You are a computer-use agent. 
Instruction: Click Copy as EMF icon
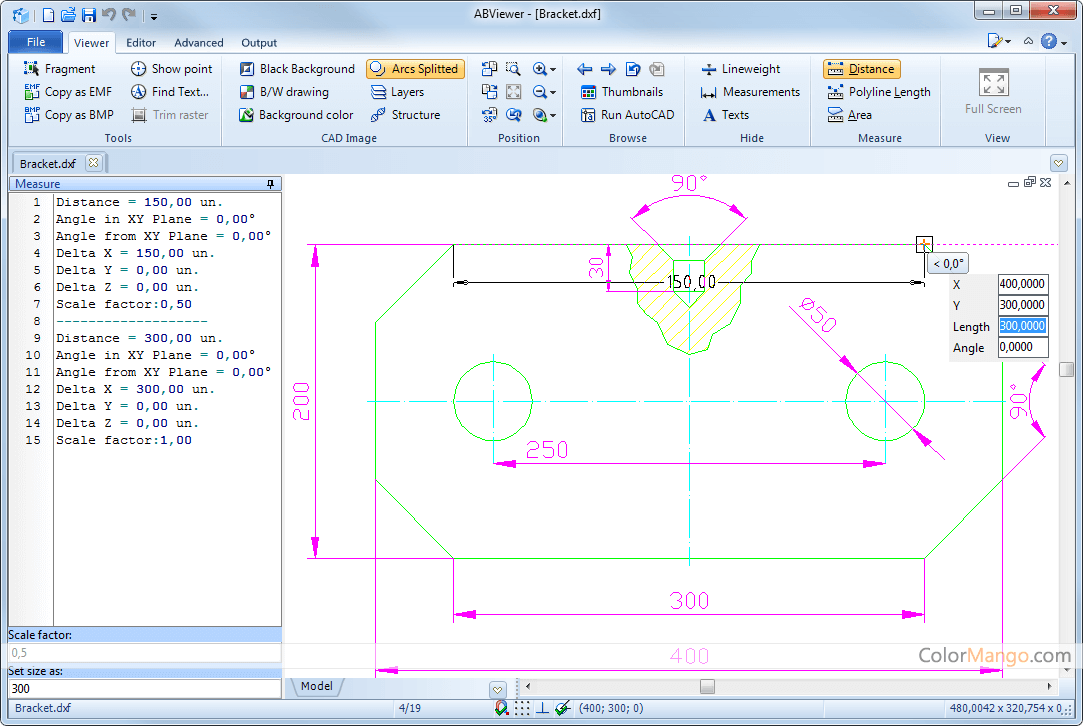32,92
